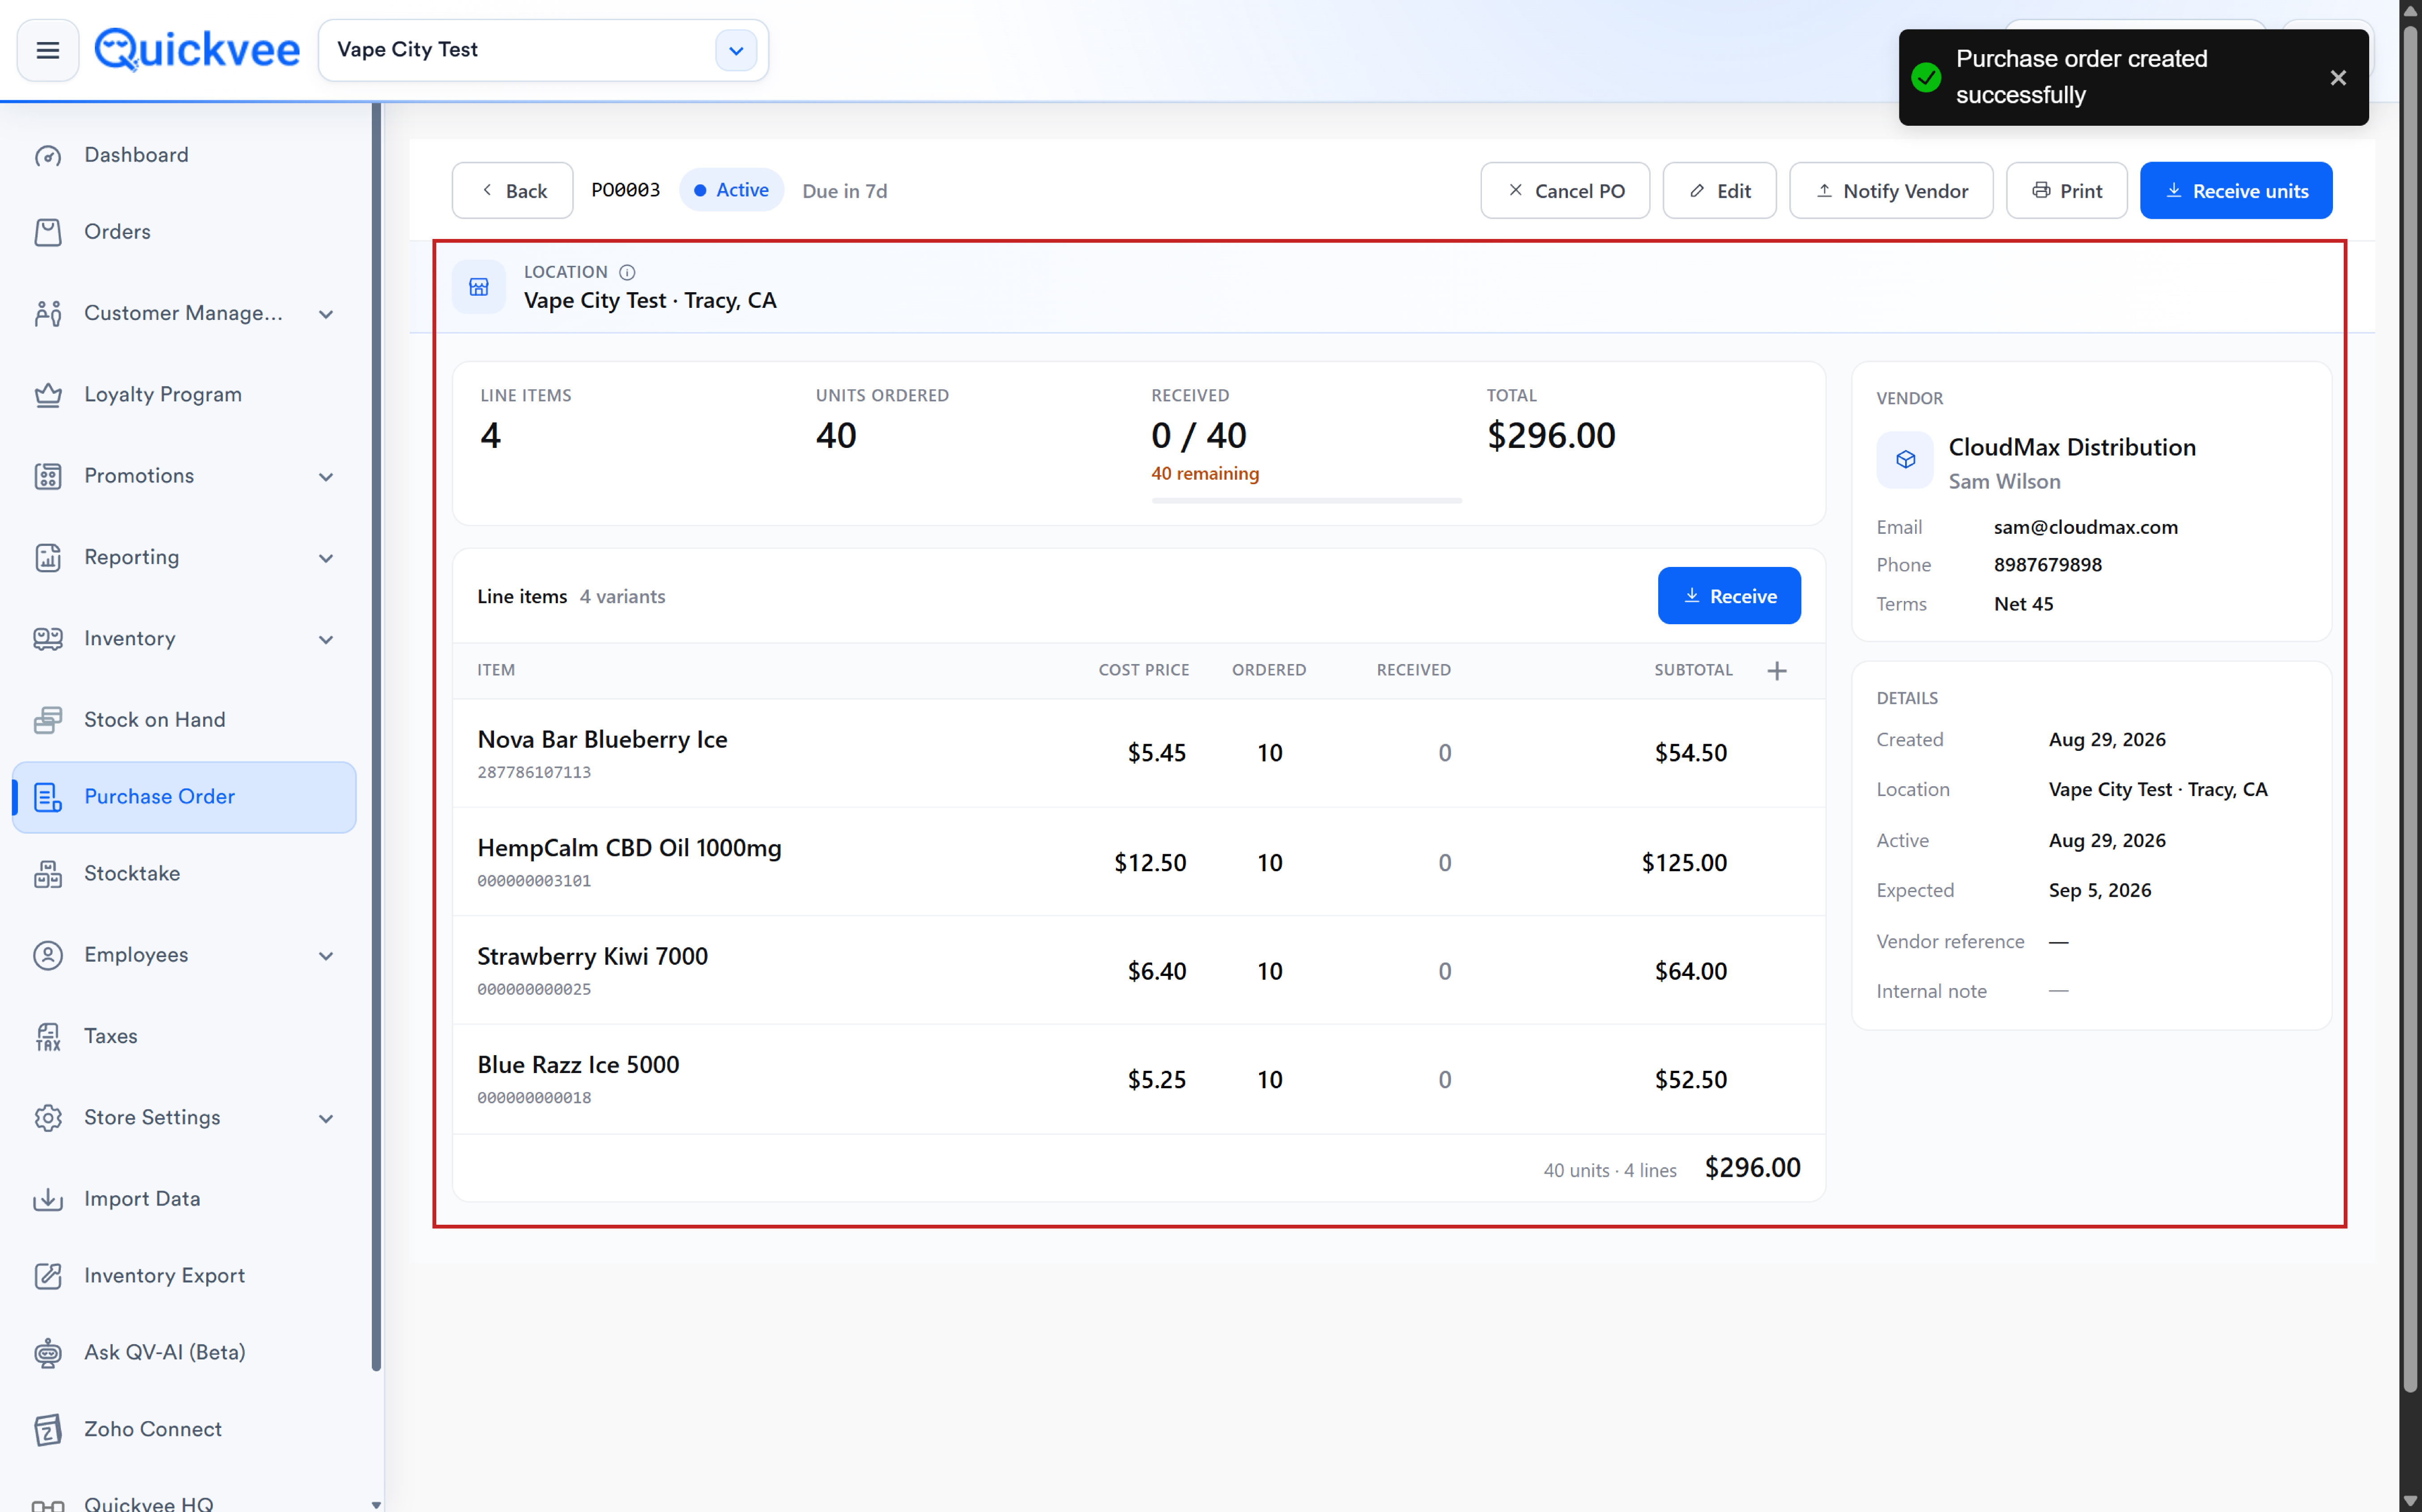Click the CloudMax Distribution vendor name
The height and width of the screenshot is (1512, 2422).
(x=2072, y=447)
